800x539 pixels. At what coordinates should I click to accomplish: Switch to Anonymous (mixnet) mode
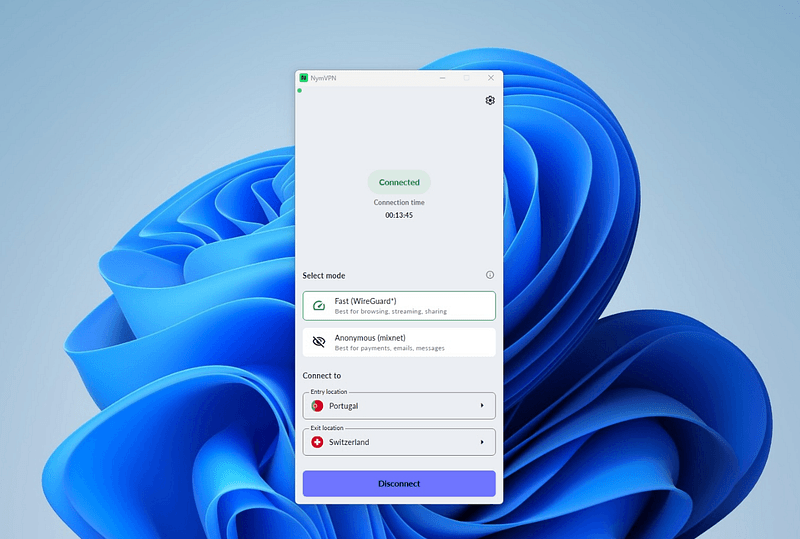tap(399, 342)
